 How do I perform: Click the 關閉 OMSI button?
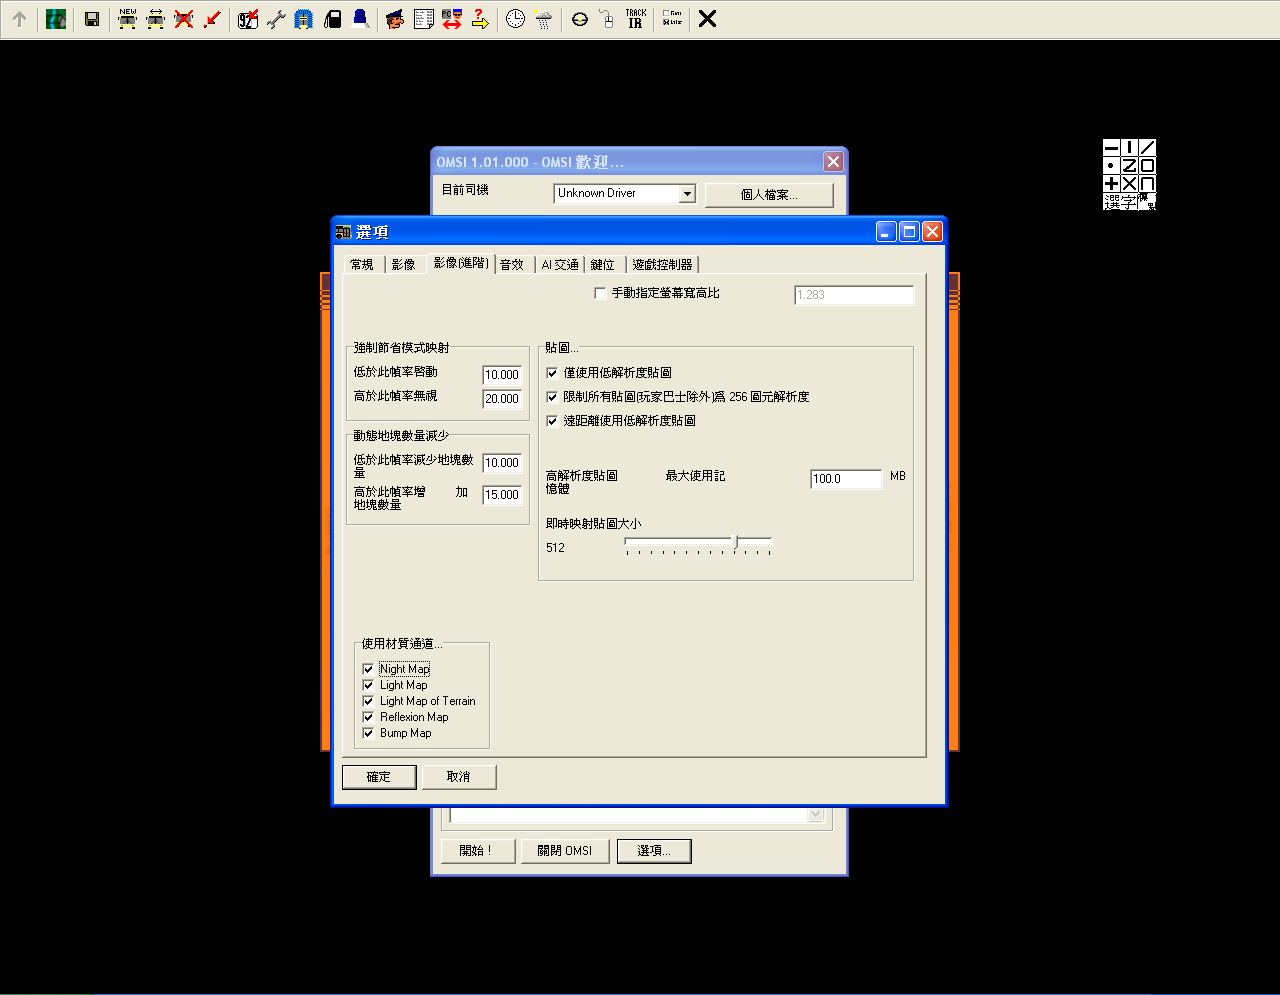pyautogui.click(x=565, y=851)
